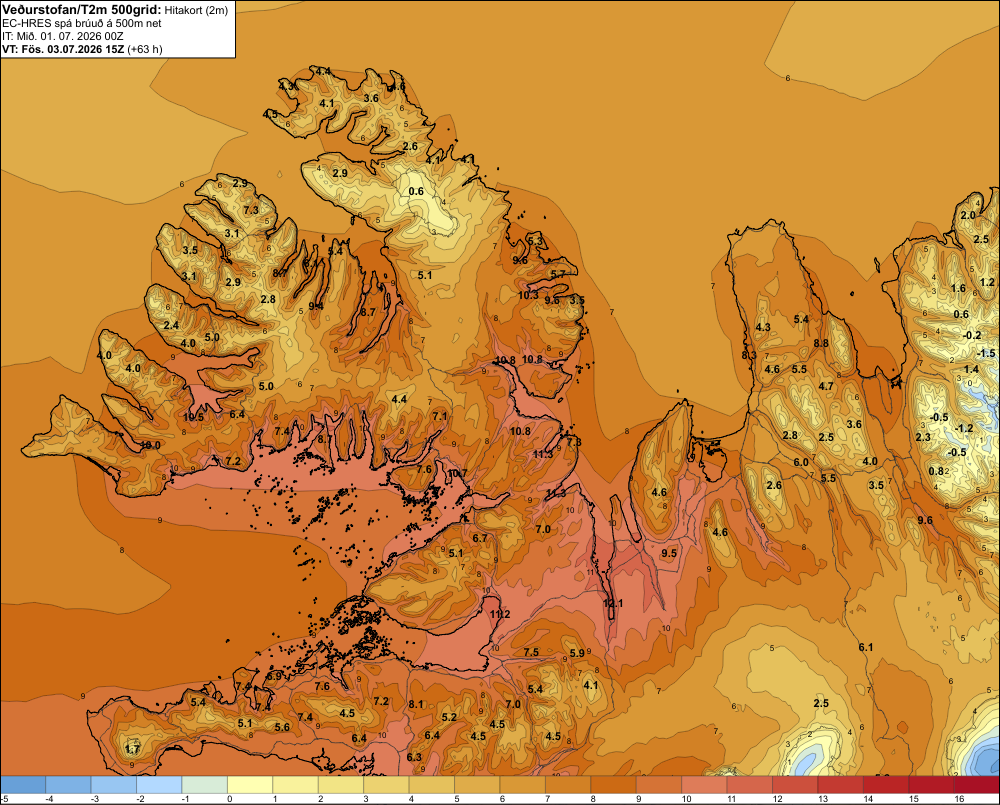
Task: Select the "10.0" temperature label
Action: coord(151,445)
